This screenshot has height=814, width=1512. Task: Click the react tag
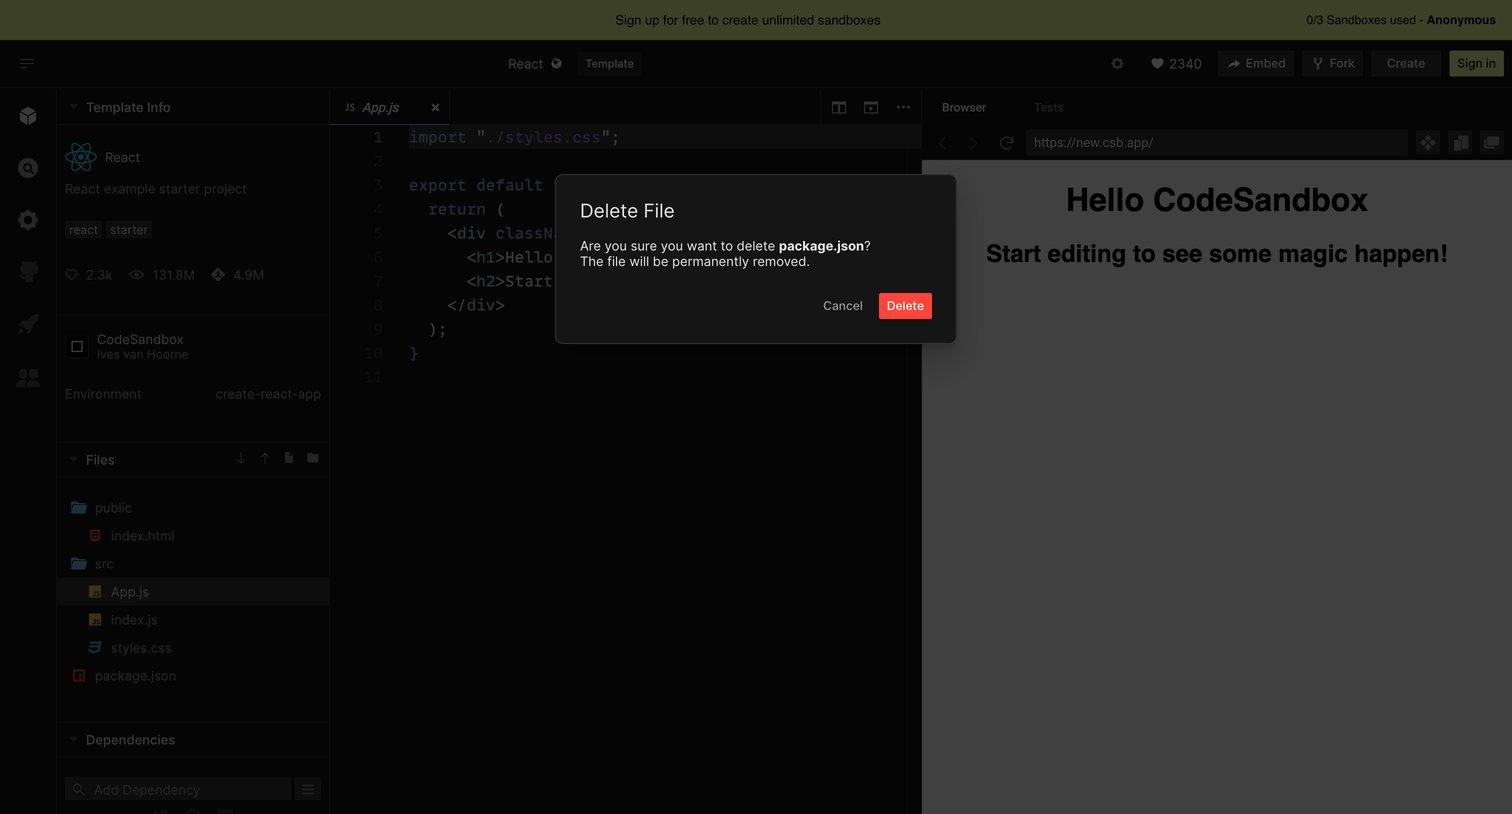[84, 230]
